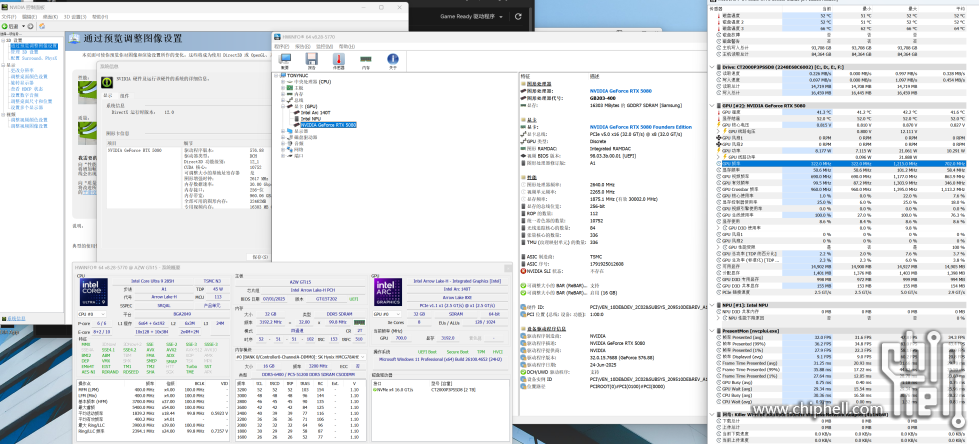Click the refresh icon beside Game Ready 驱动程序

518,16
